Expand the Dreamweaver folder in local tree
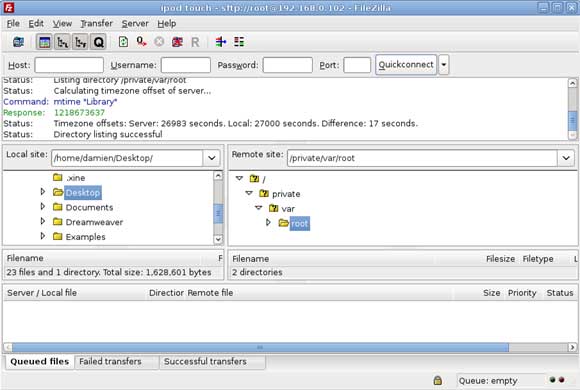Viewport: 580px width, 390px height. pyautogui.click(x=43, y=221)
